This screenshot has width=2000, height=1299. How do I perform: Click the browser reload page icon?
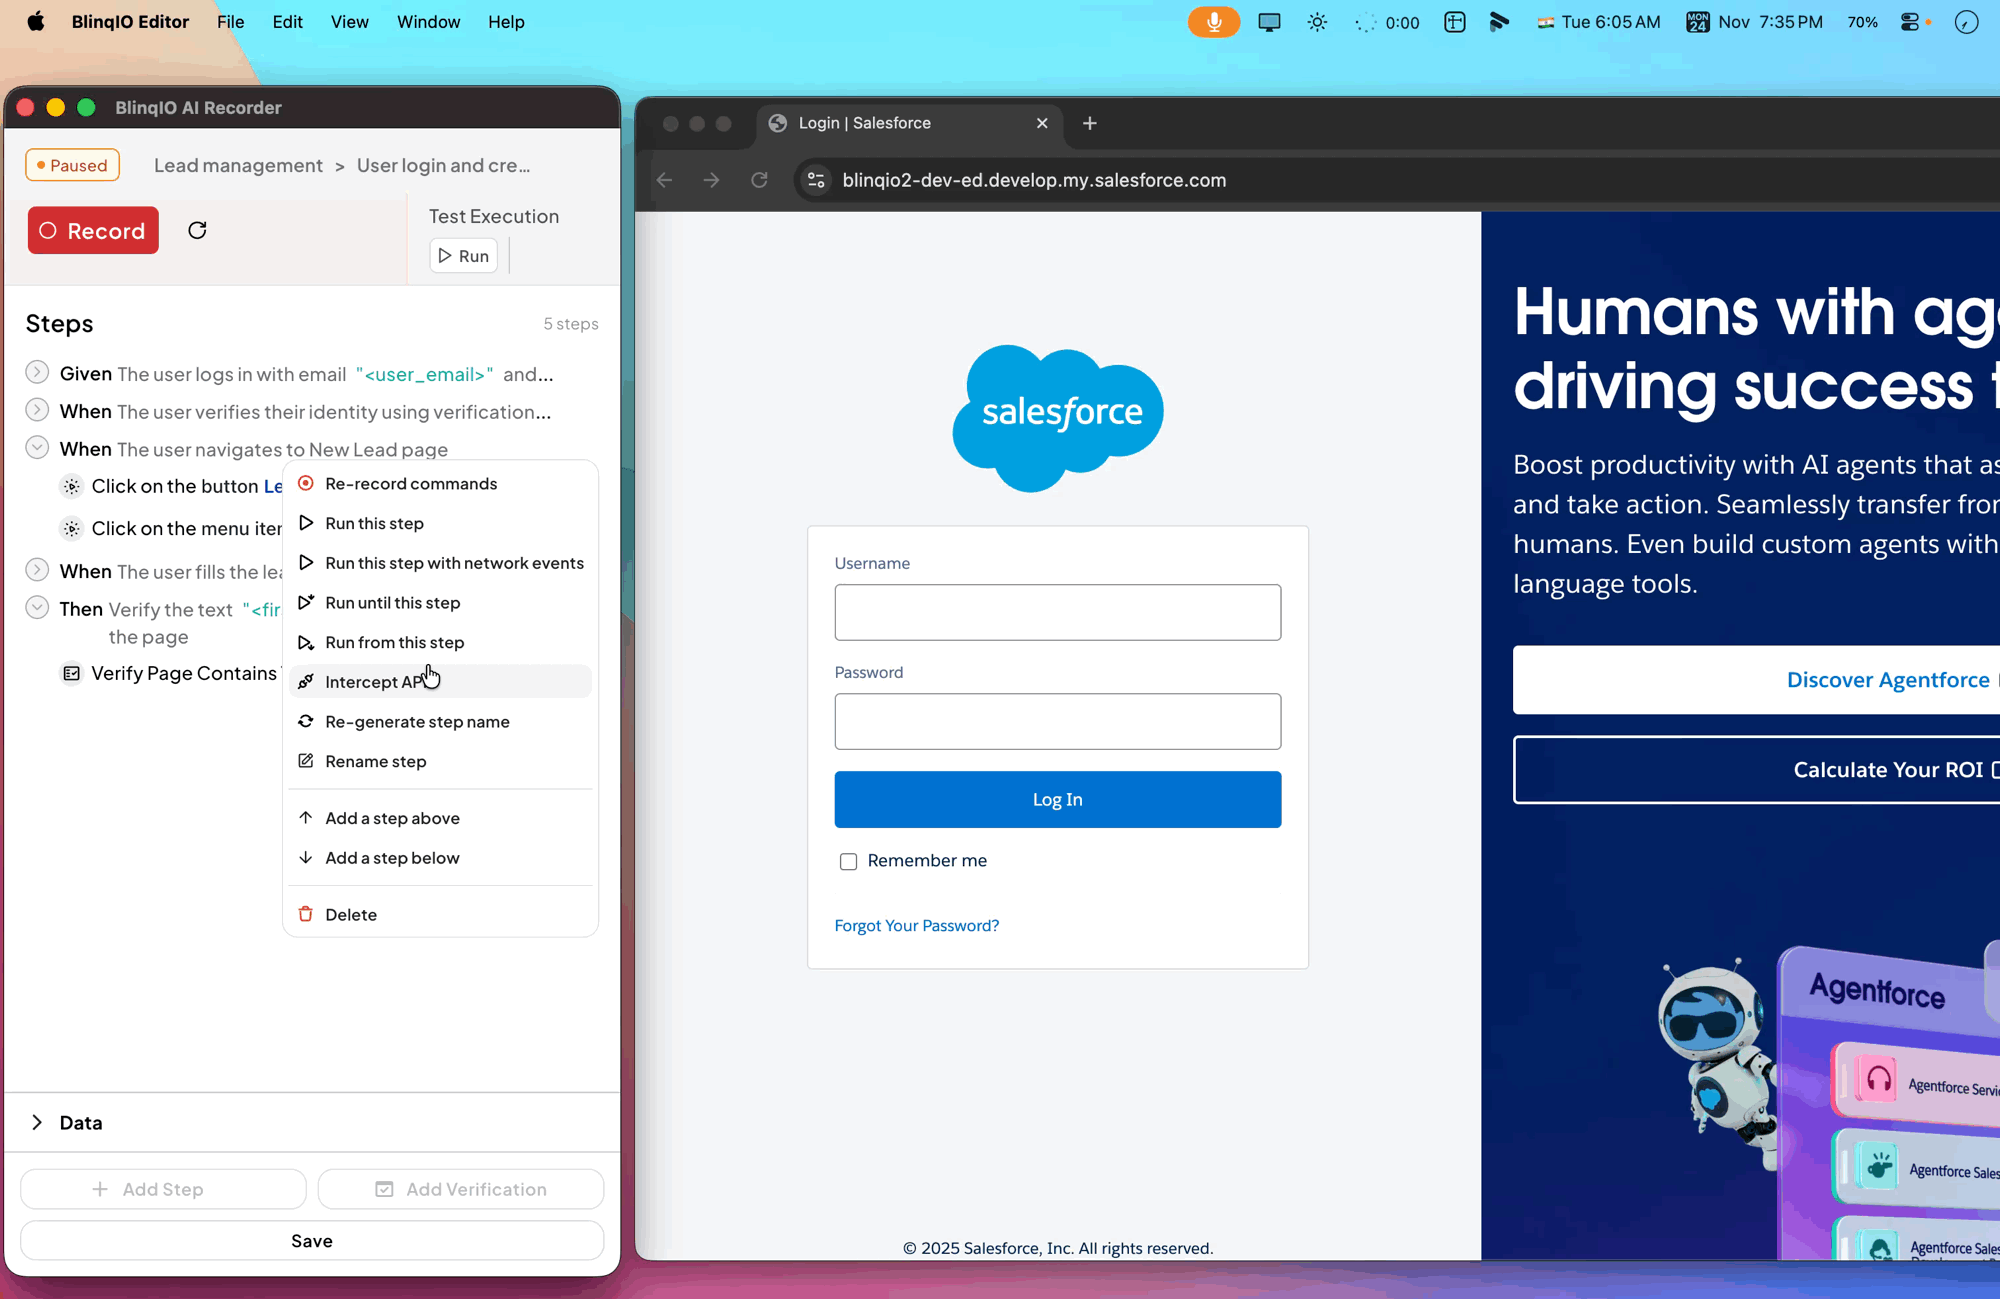click(x=759, y=180)
